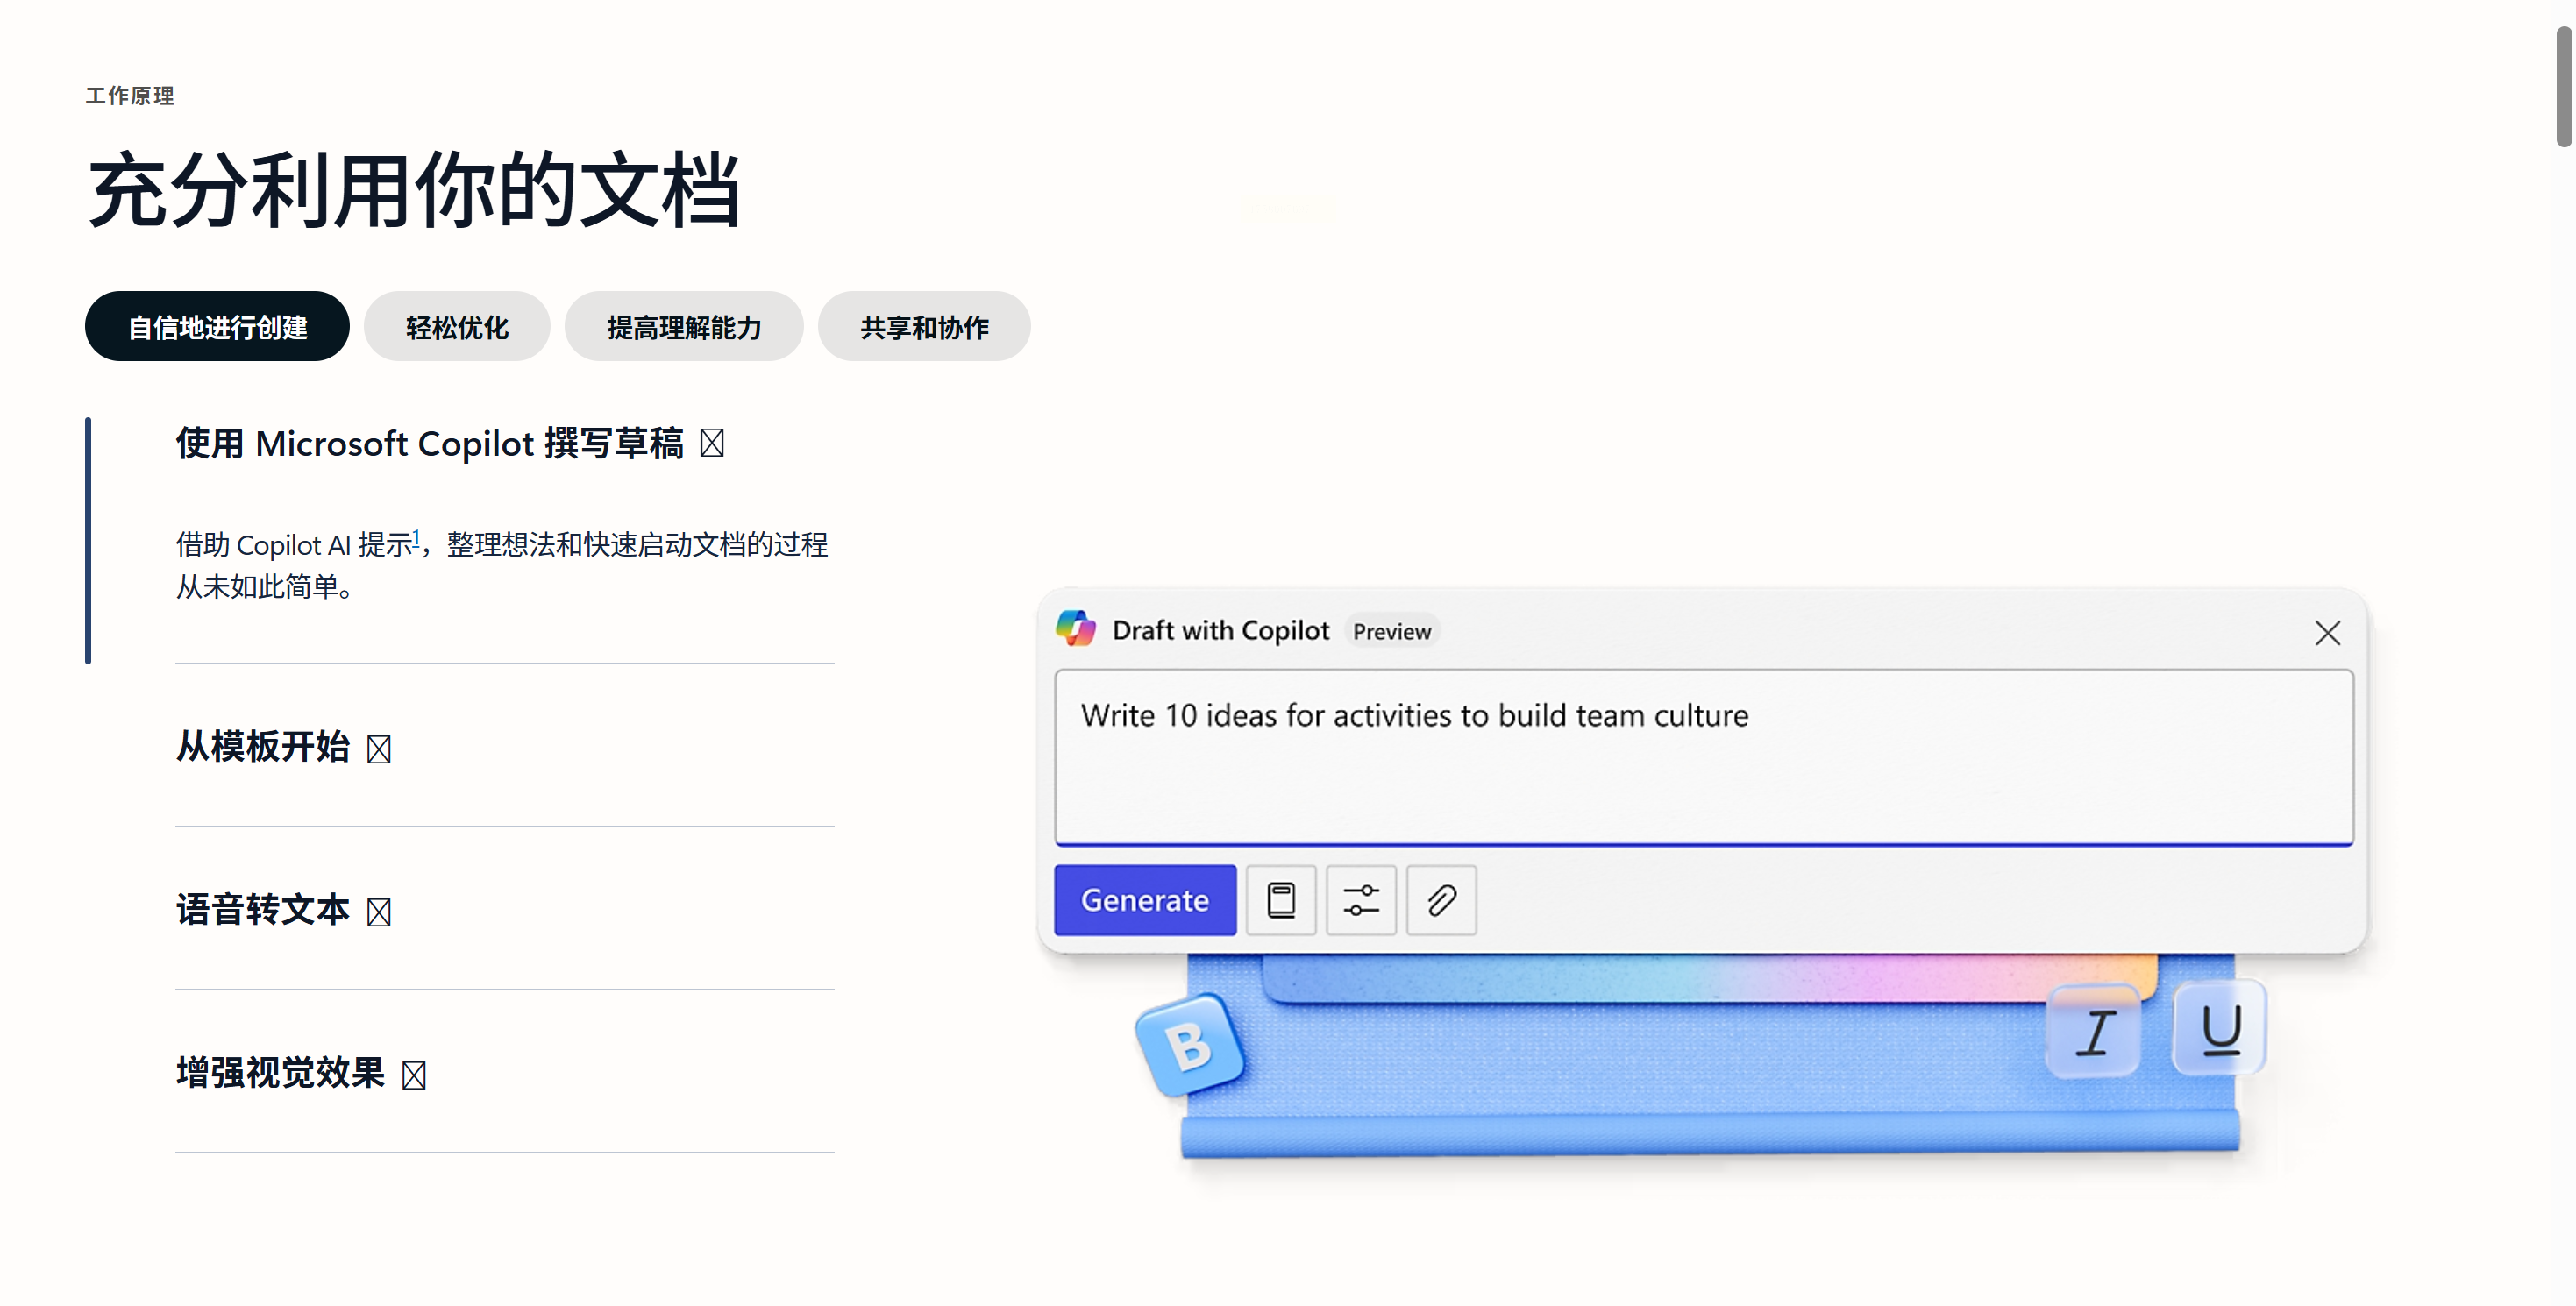
Task: Select the 自信地进行创建 tab
Action: [x=217, y=326]
